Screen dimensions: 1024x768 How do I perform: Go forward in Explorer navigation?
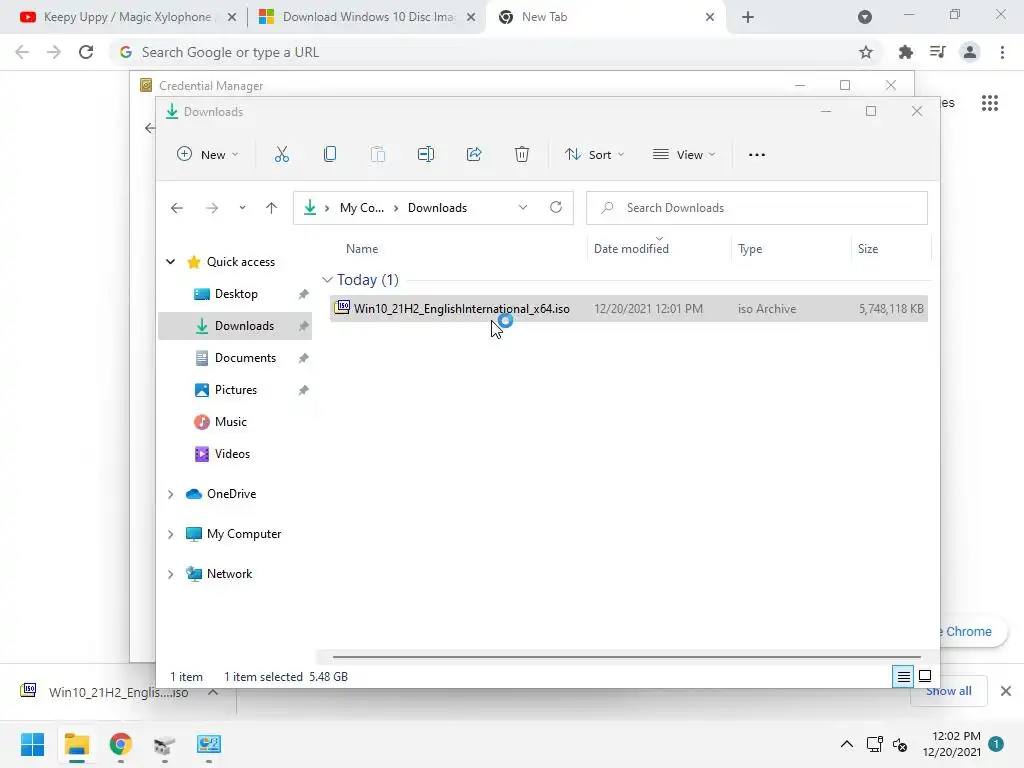212,208
